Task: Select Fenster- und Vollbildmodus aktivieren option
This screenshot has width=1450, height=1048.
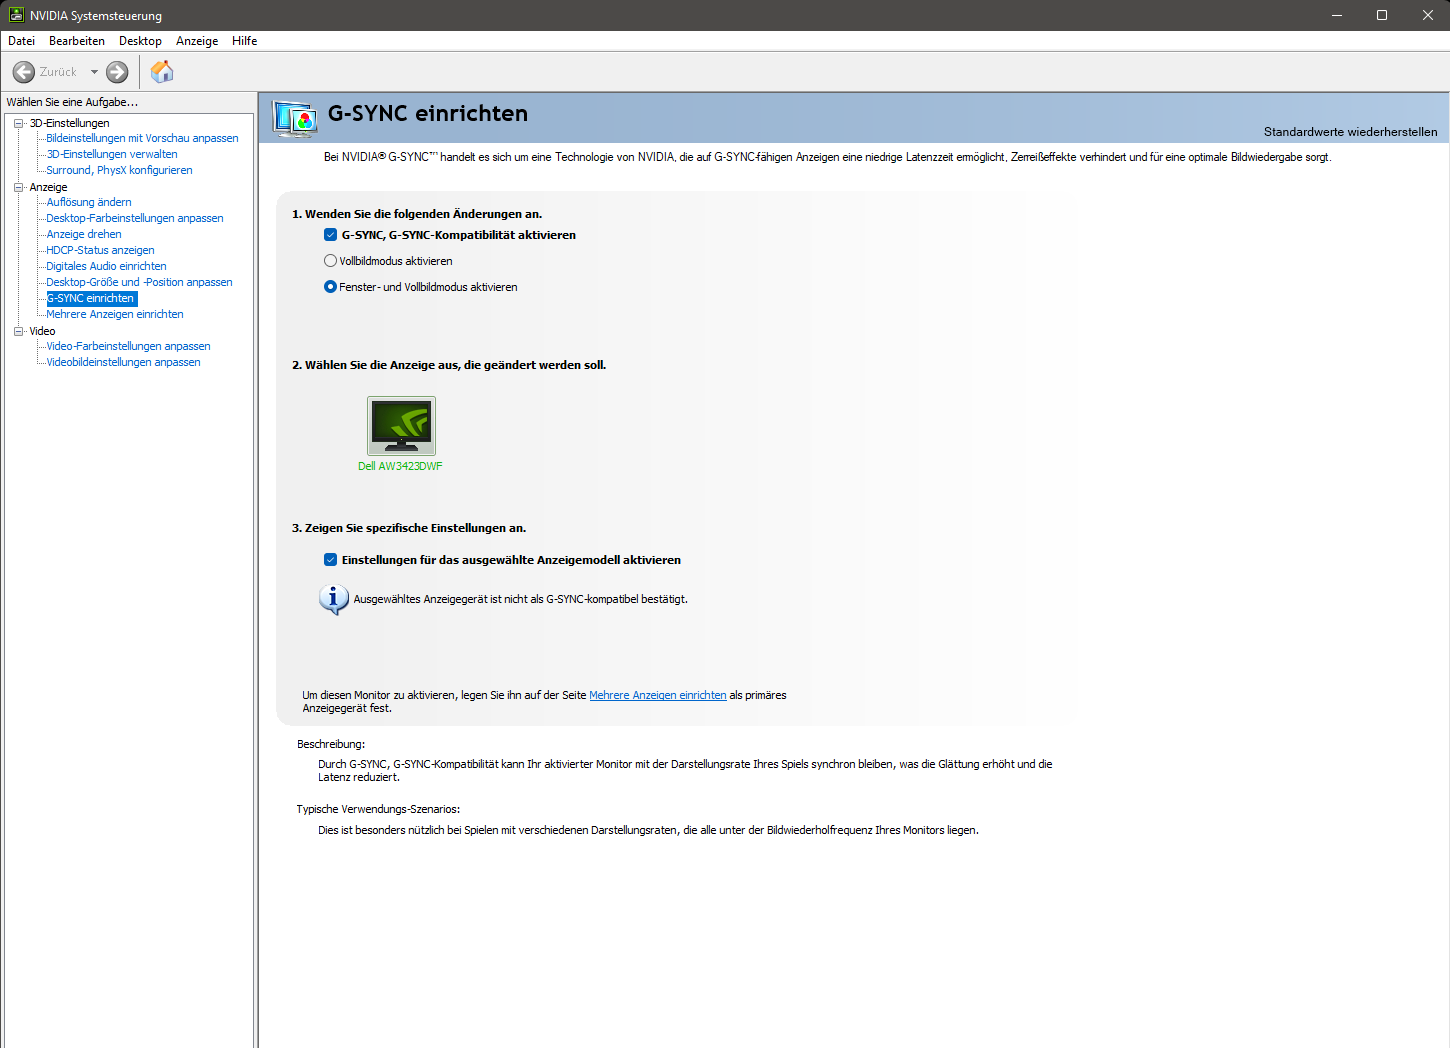Action: point(330,287)
